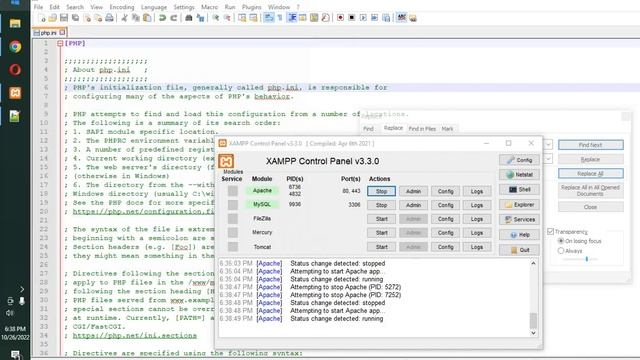Toggle the MySQL service checkbox
The height and width of the screenshot is (360, 640).
pyautogui.click(x=233, y=204)
